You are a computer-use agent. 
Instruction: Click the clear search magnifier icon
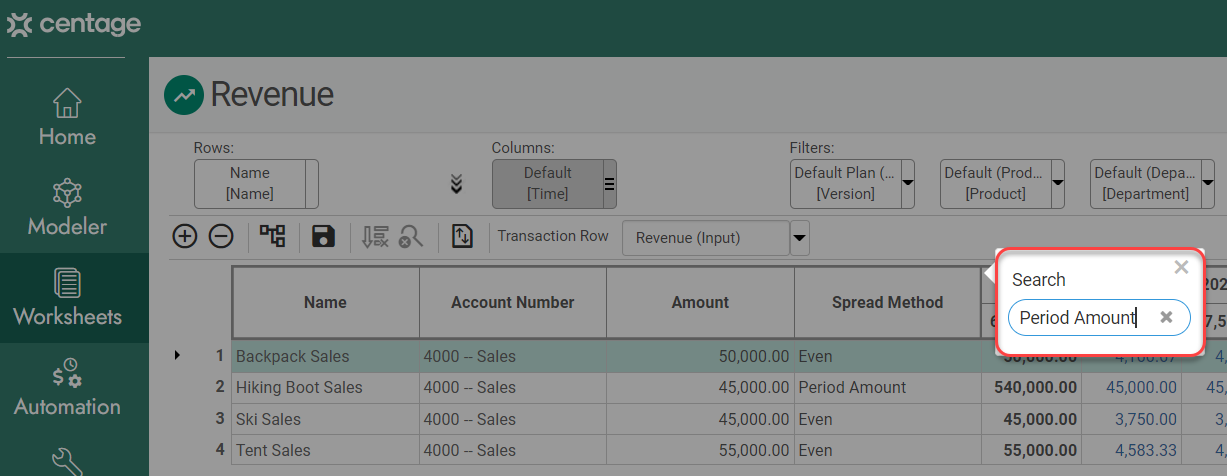pyautogui.click(x=411, y=236)
